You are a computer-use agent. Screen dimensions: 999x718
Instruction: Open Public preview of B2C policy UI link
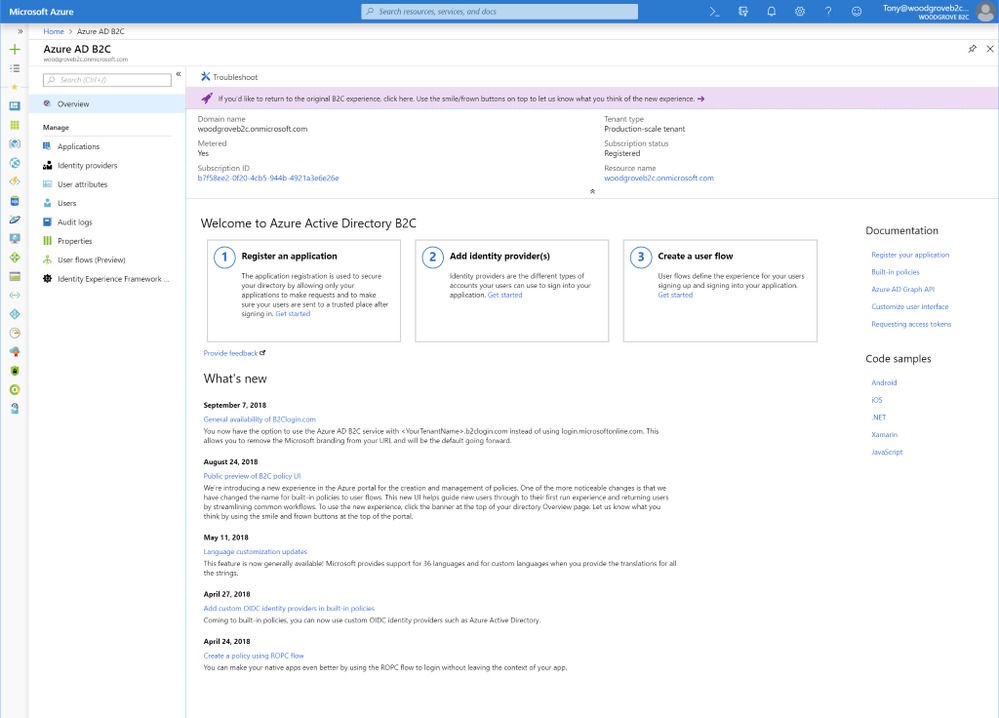click(252, 476)
